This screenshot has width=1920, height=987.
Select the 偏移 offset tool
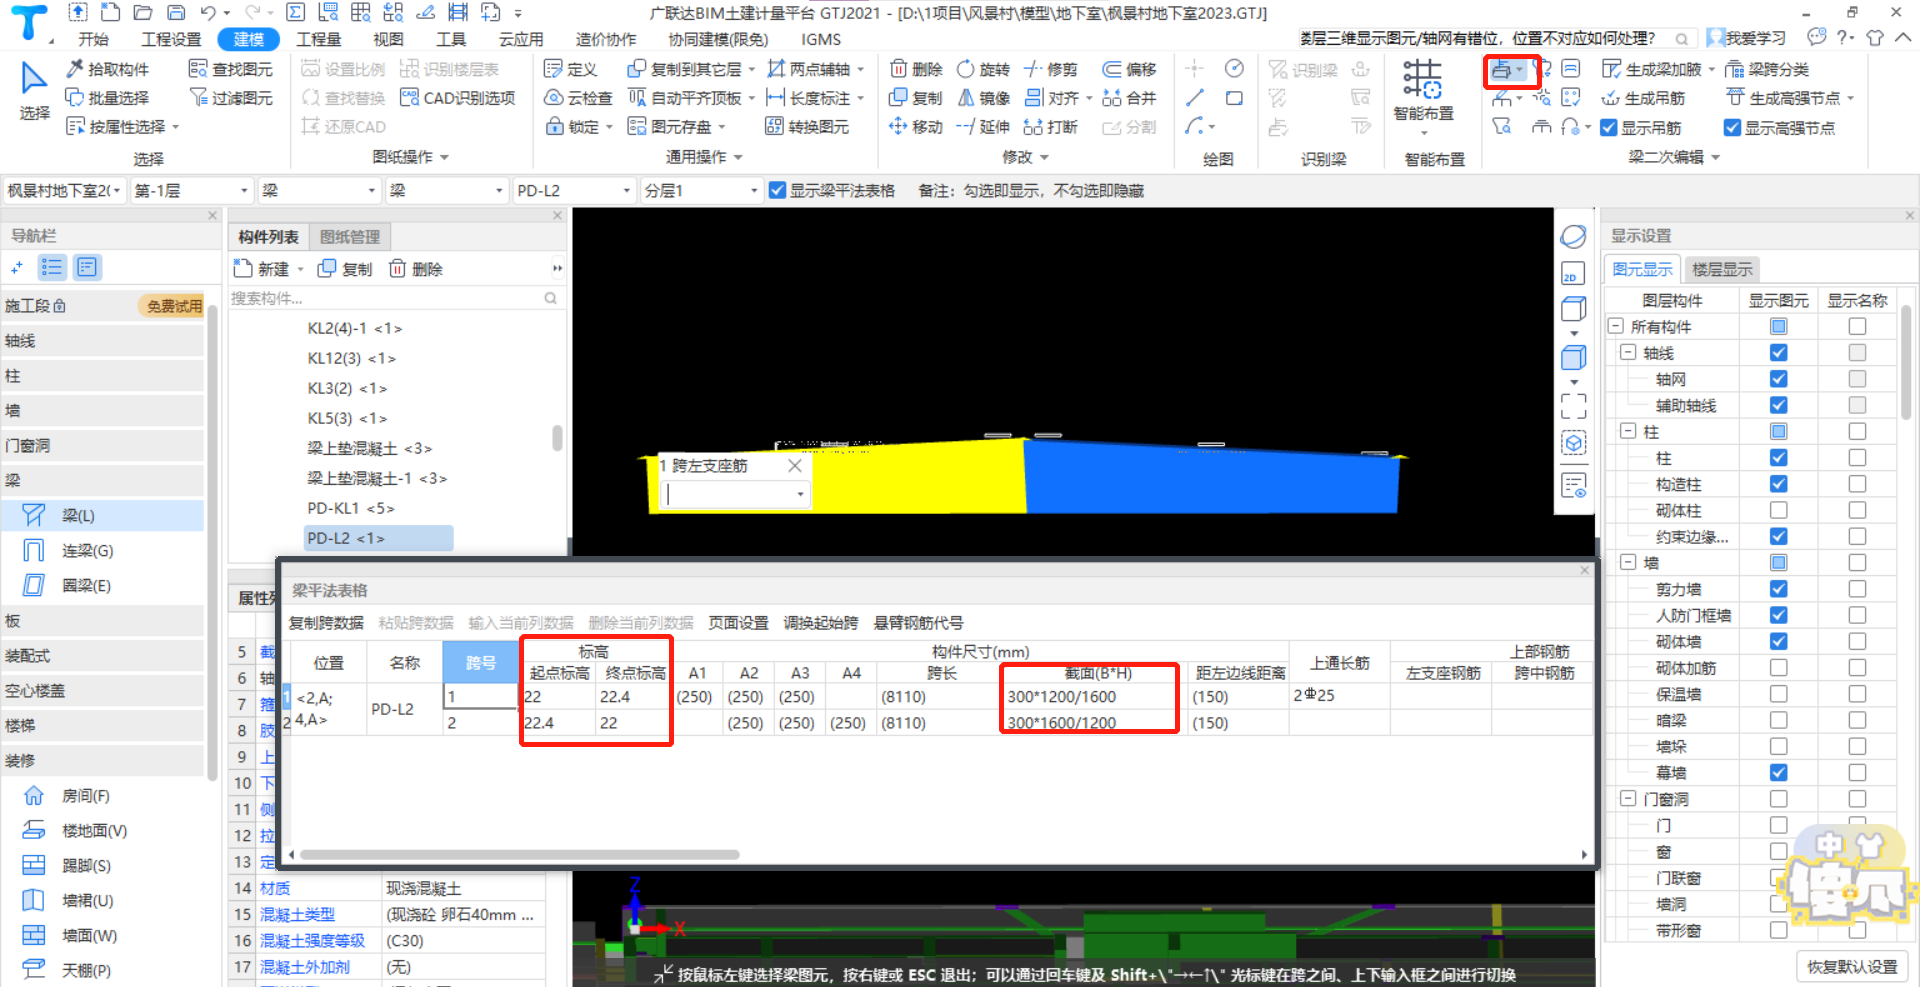[1130, 69]
